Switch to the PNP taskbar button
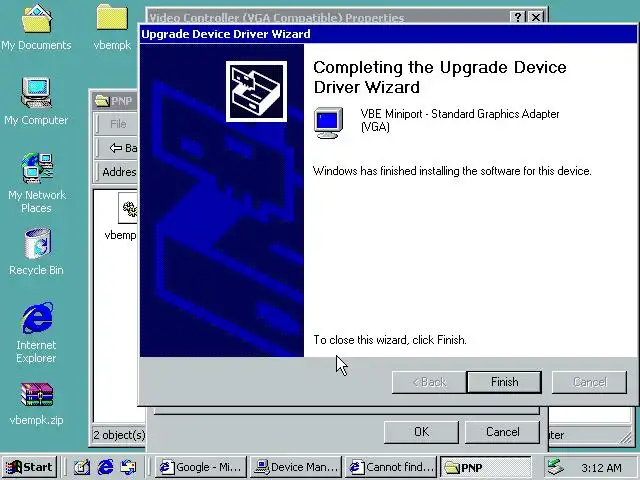The width and height of the screenshot is (640, 480). pyautogui.click(x=486, y=467)
